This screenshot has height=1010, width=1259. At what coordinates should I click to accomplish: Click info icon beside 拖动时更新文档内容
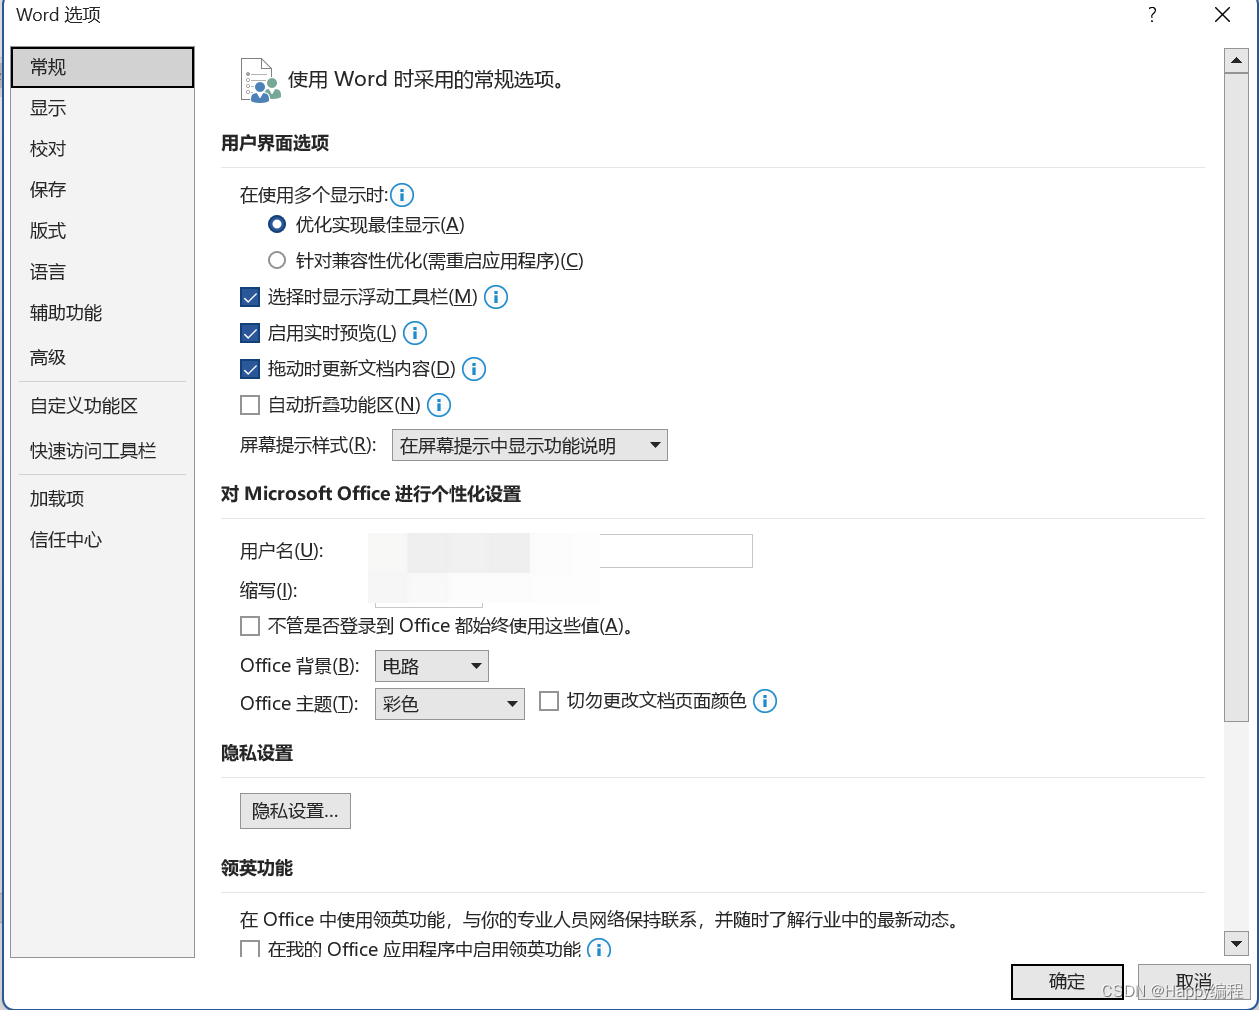click(x=474, y=369)
